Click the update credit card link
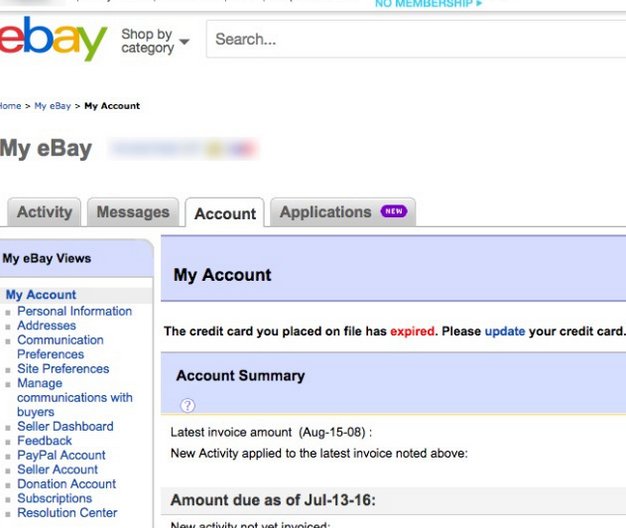The image size is (626, 528). click(x=505, y=331)
